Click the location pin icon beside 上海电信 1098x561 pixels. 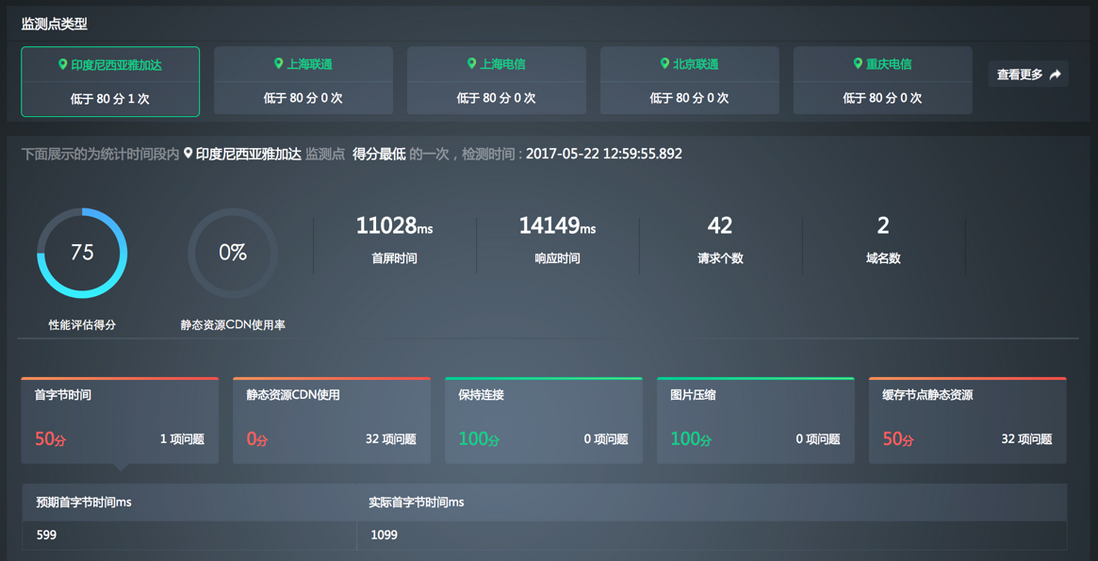tap(471, 64)
